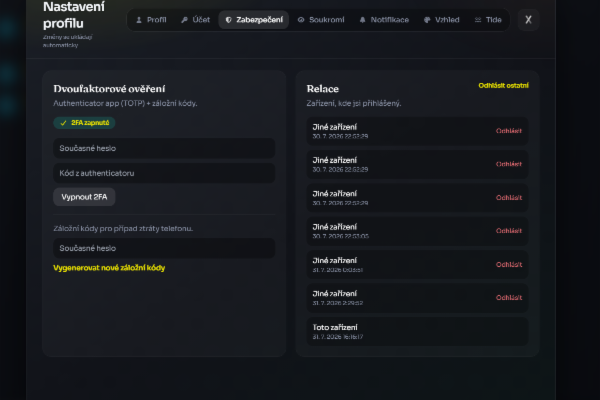Click the bell icon on Notifikace tab

click(x=362, y=20)
